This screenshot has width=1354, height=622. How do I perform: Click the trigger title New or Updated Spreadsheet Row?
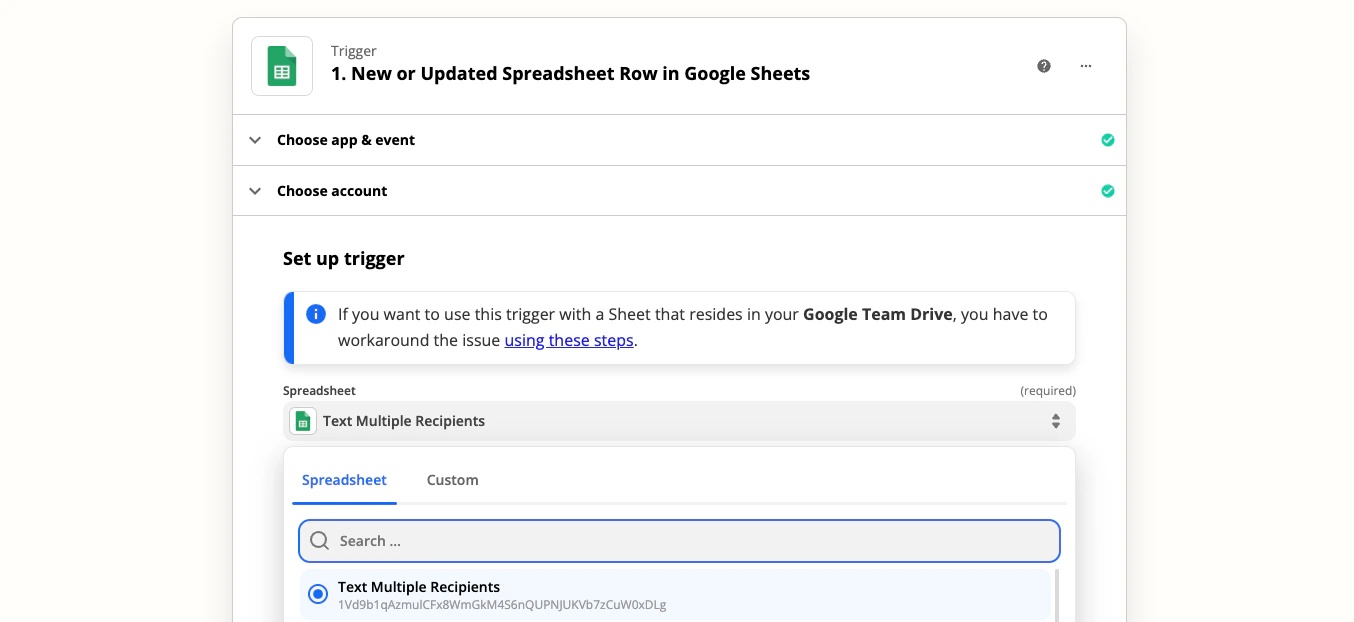[x=570, y=73]
